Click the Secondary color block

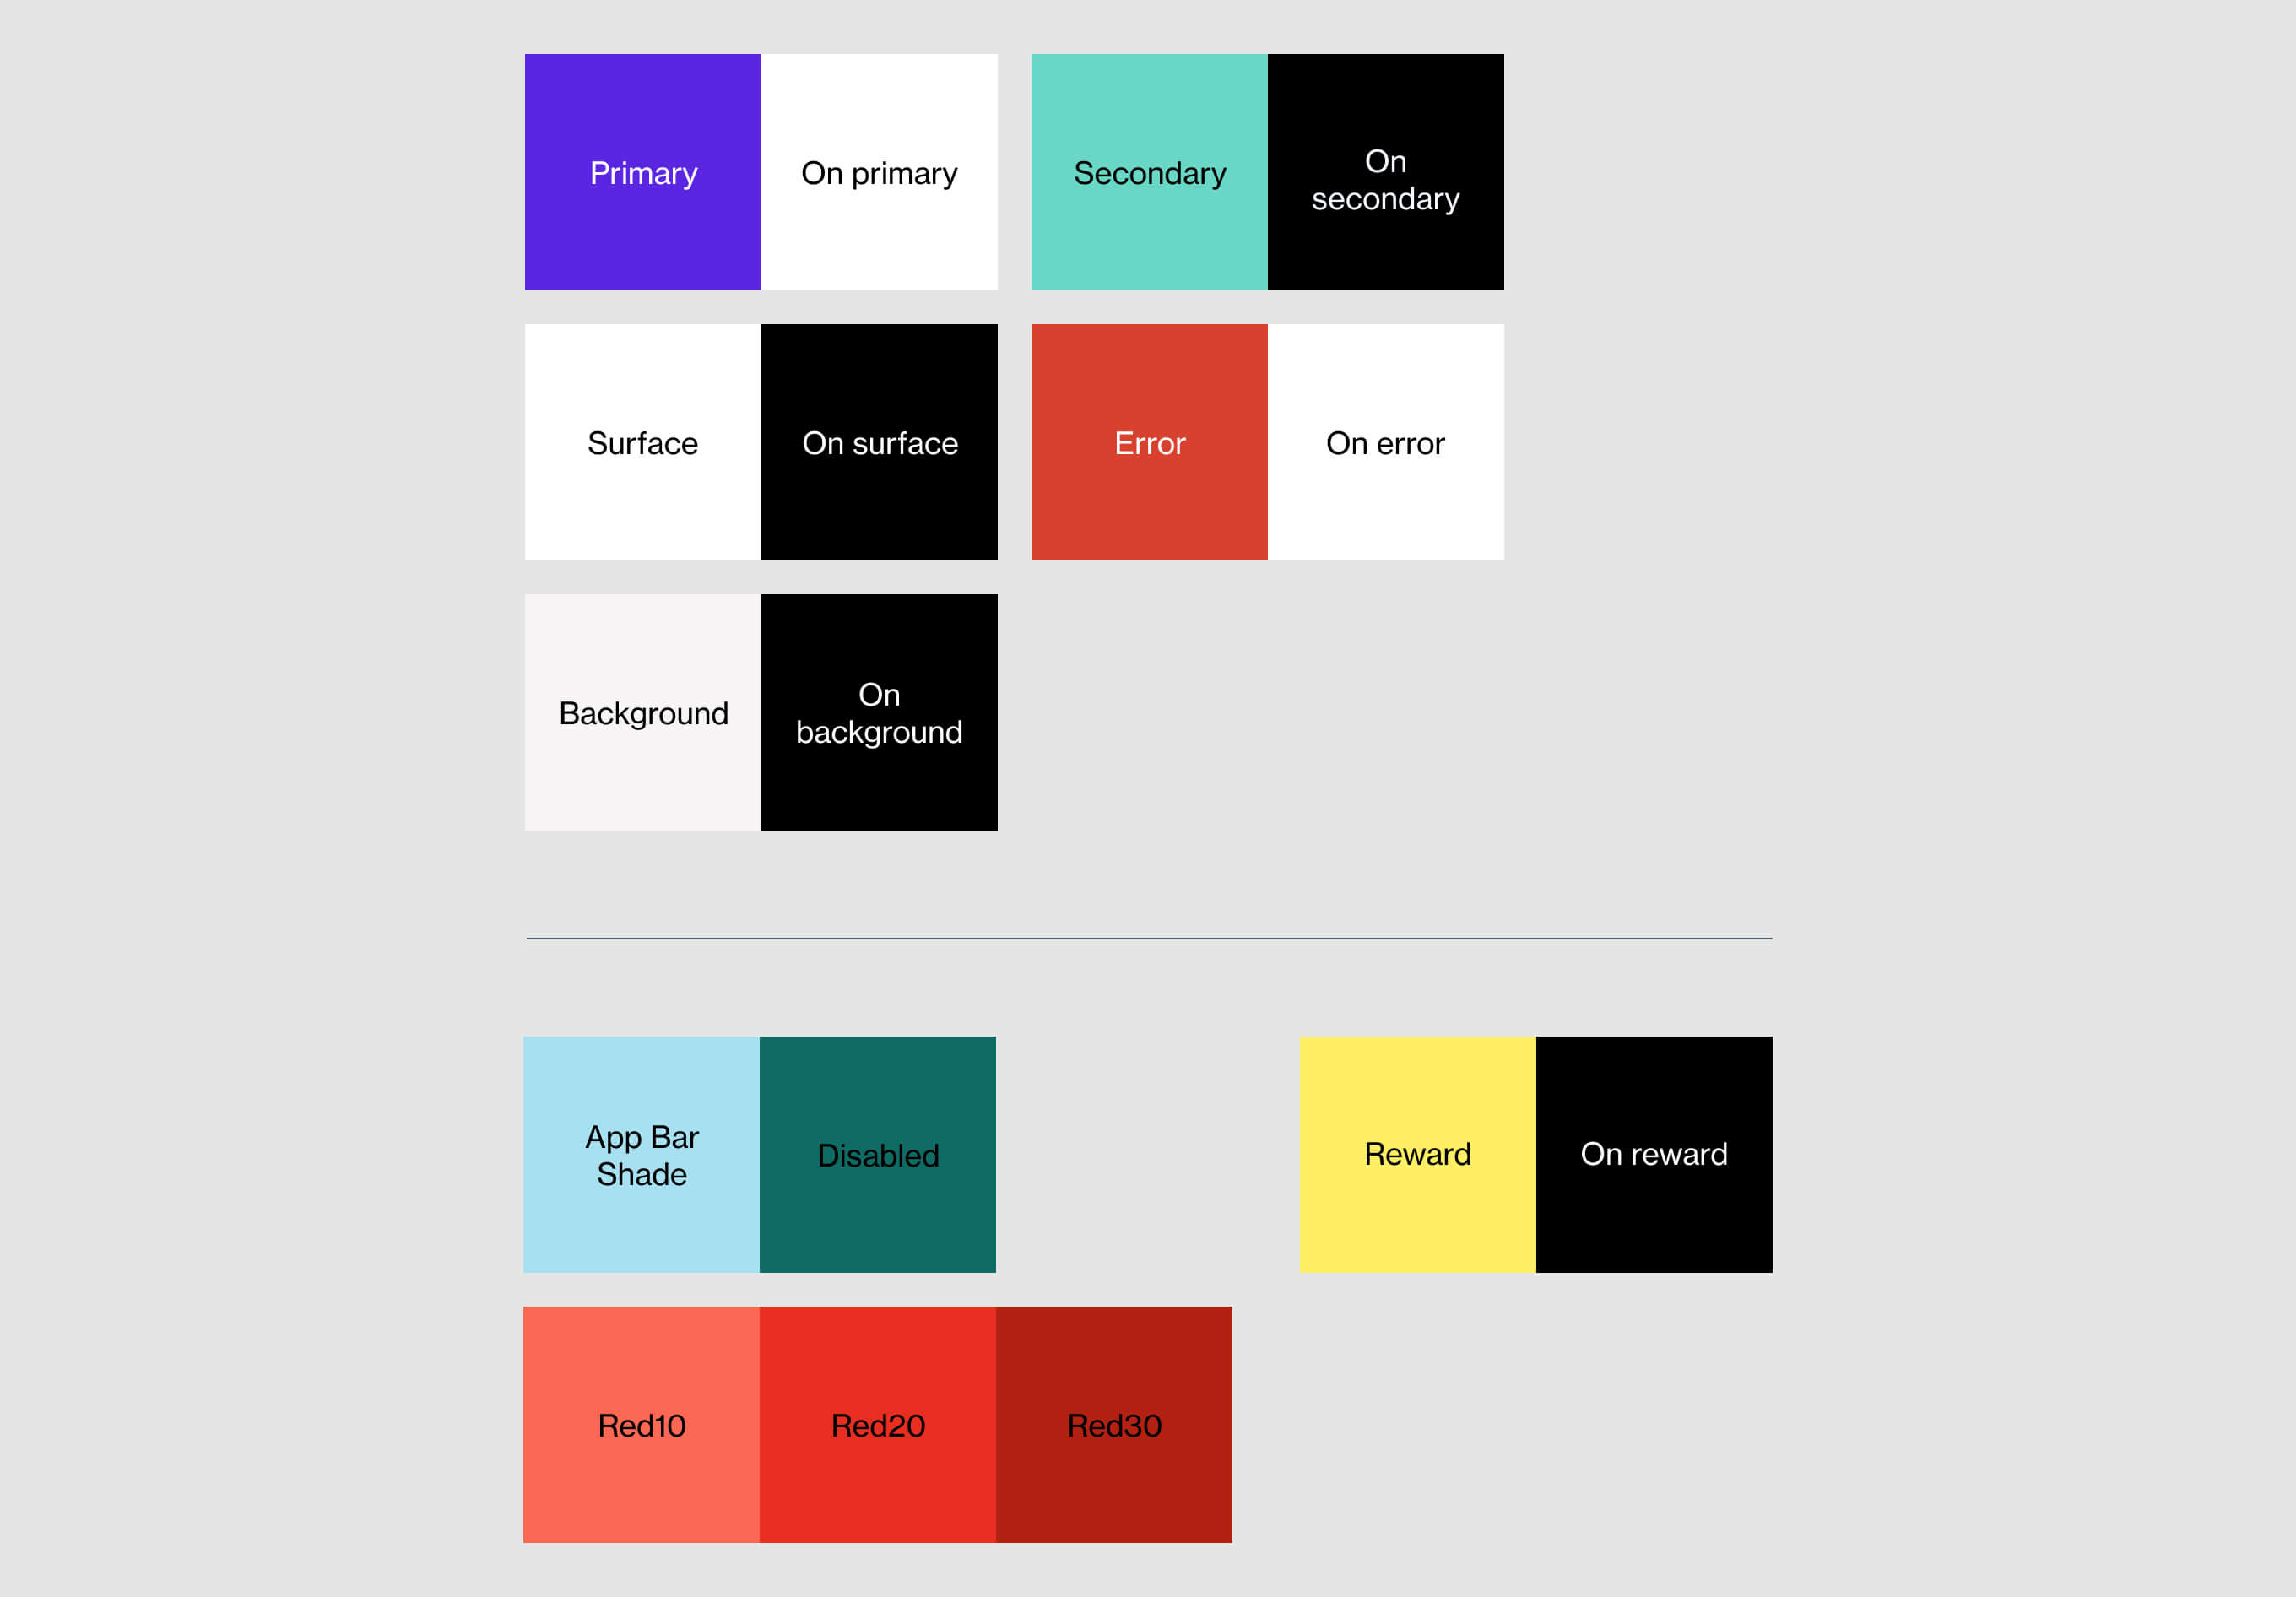(x=1151, y=171)
